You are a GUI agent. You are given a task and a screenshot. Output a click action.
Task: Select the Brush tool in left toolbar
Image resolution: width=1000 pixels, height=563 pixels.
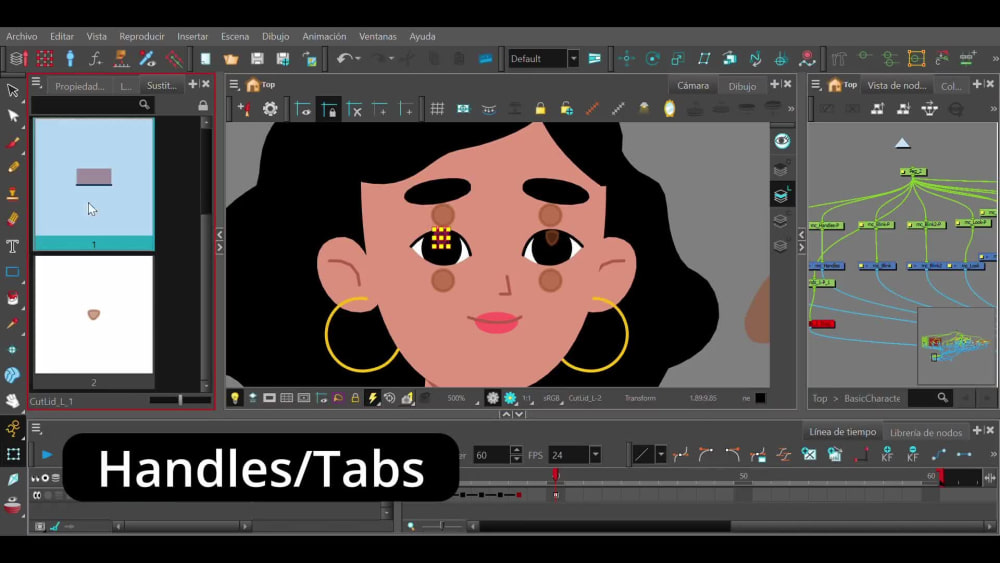(x=13, y=143)
